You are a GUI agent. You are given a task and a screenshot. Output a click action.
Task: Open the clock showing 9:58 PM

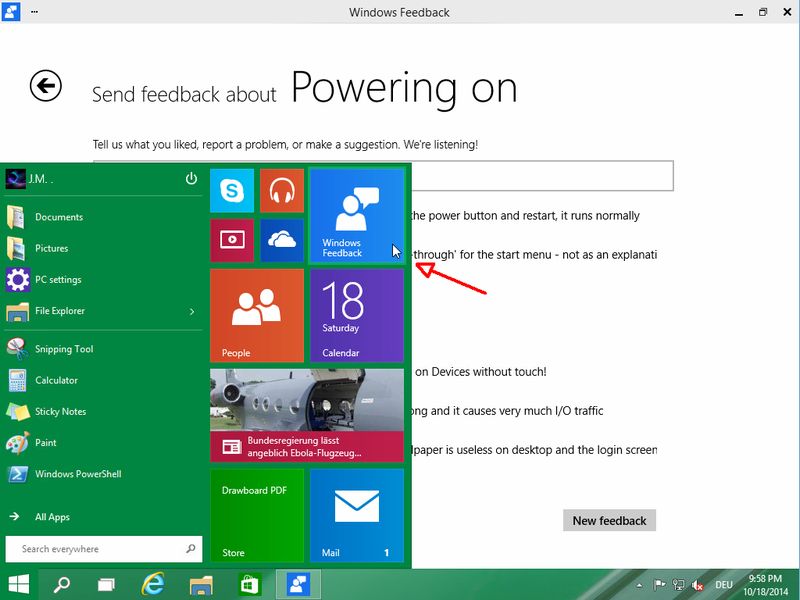click(766, 585)
